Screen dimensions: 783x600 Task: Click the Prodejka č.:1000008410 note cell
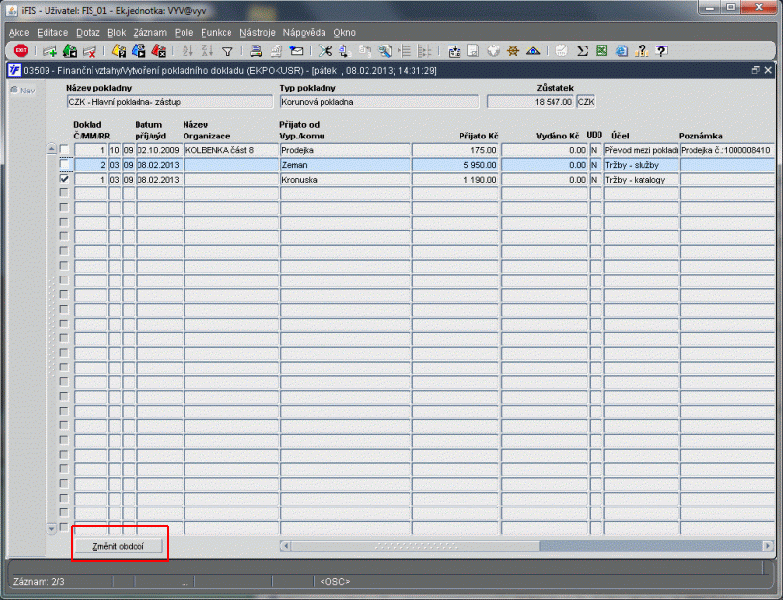tap(727, 150)
